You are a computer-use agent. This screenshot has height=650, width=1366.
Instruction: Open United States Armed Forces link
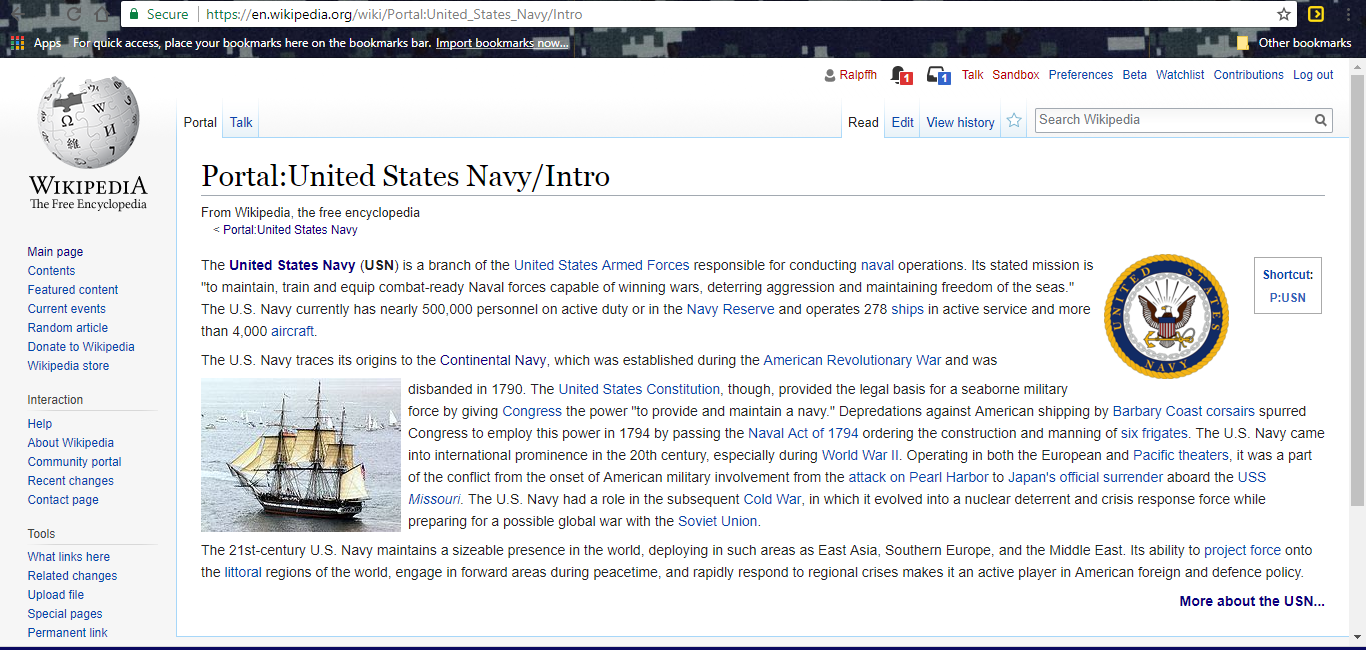602,265
